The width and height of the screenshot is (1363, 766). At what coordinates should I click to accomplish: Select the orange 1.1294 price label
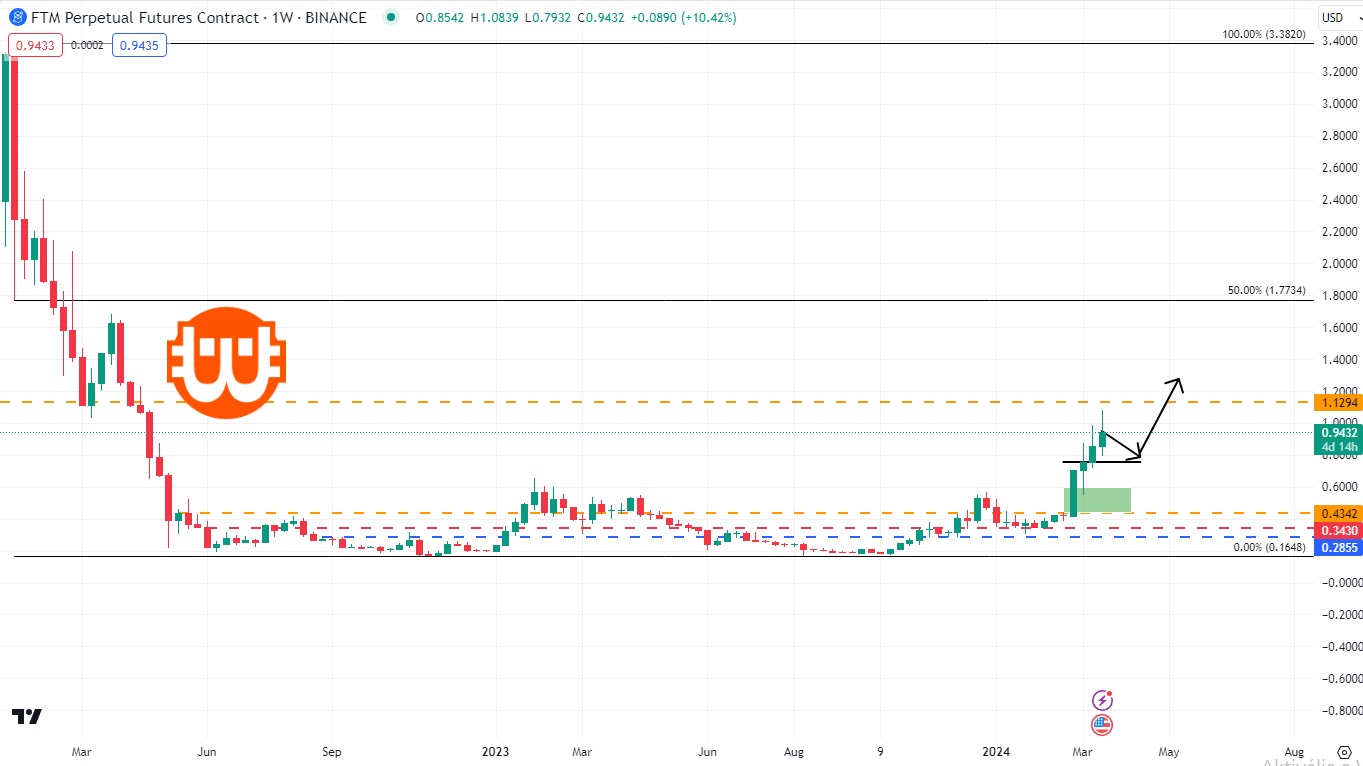click(1338, 403)
